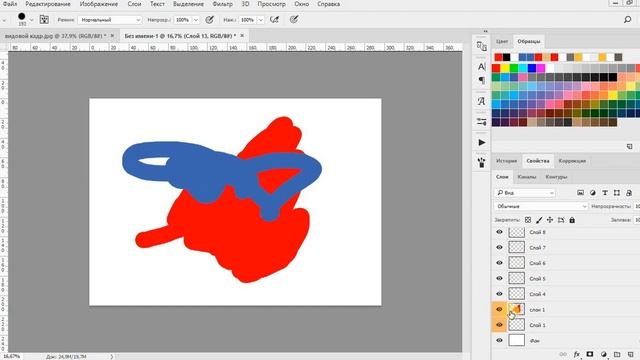Lock image pixels brush icon
The height and width of the screenshot is (360, 640).
pos(539,220)
